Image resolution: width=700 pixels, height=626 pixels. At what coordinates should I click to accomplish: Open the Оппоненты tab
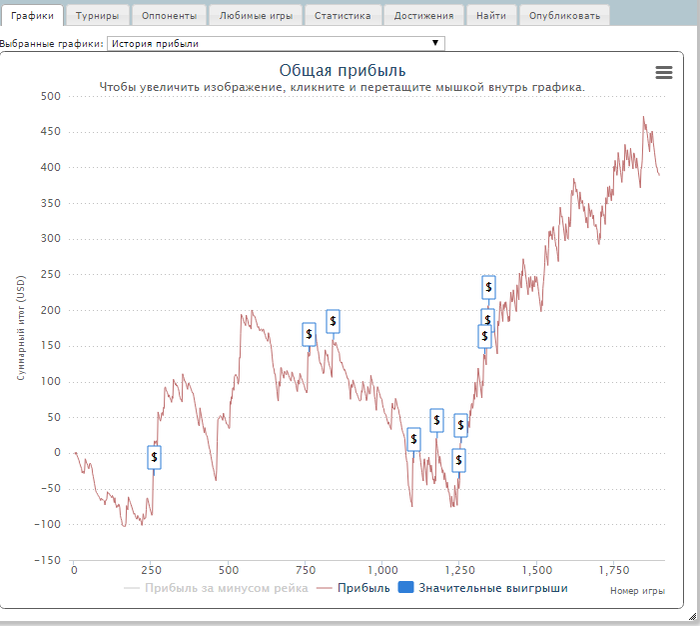click(x=169, y=16)
